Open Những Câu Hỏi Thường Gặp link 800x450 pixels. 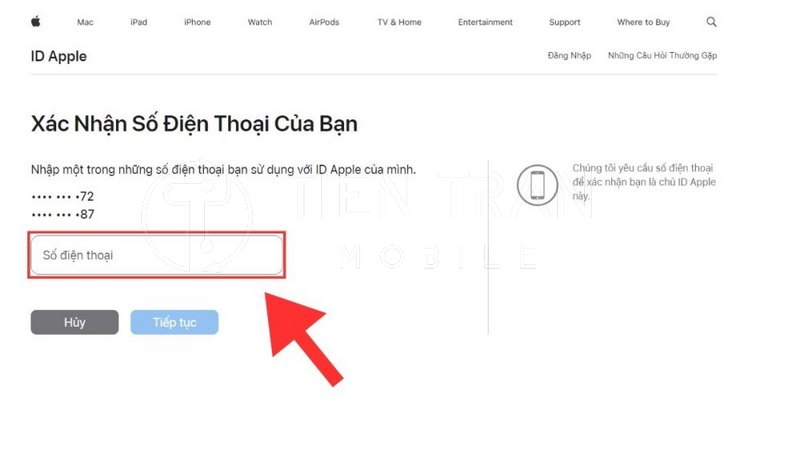coord(662,56)
